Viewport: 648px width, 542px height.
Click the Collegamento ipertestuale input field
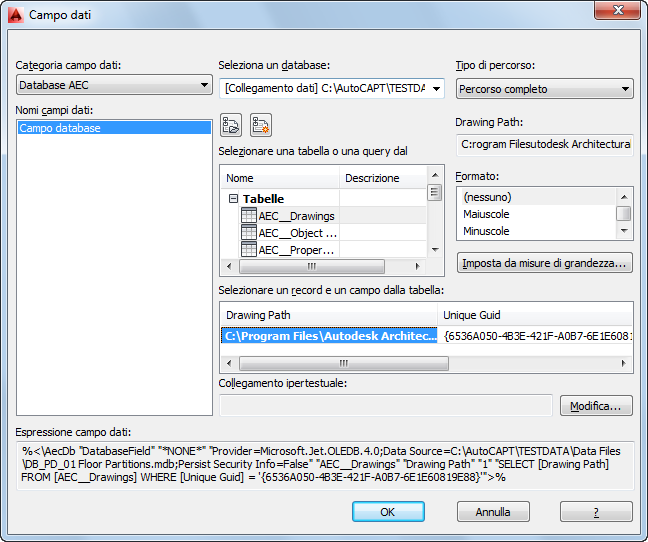pyautogui.click(x=386, y=406)
